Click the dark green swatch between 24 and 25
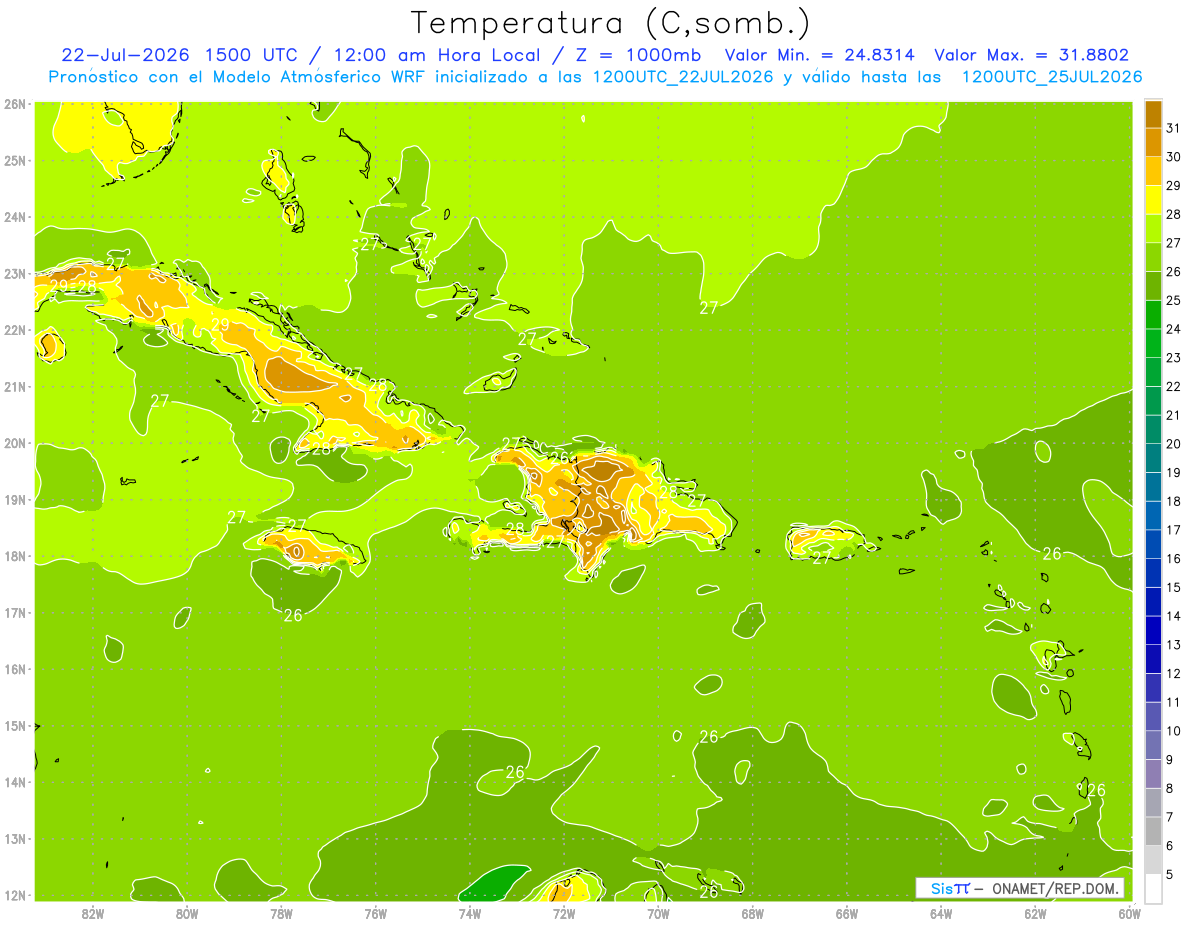Image resolution: width=1200 pixels, height=927 pixels. [1153, 315]
